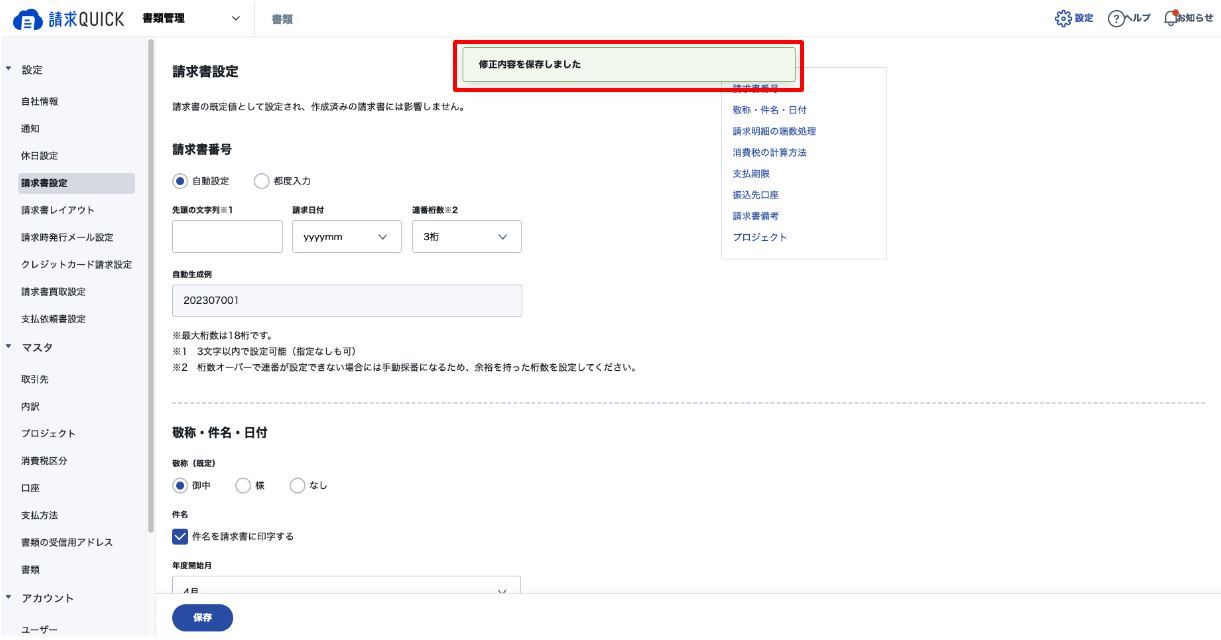Click the 請求QUICK cloud logo icon

[x=27, y=19]
